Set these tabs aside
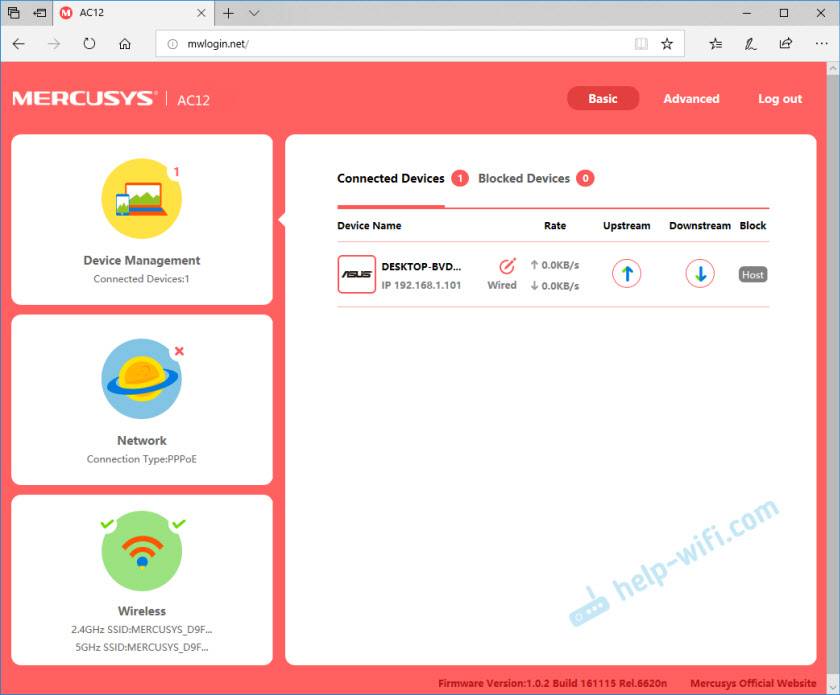Viewport: 840px width, 695px height. click(x=40, y=13)
